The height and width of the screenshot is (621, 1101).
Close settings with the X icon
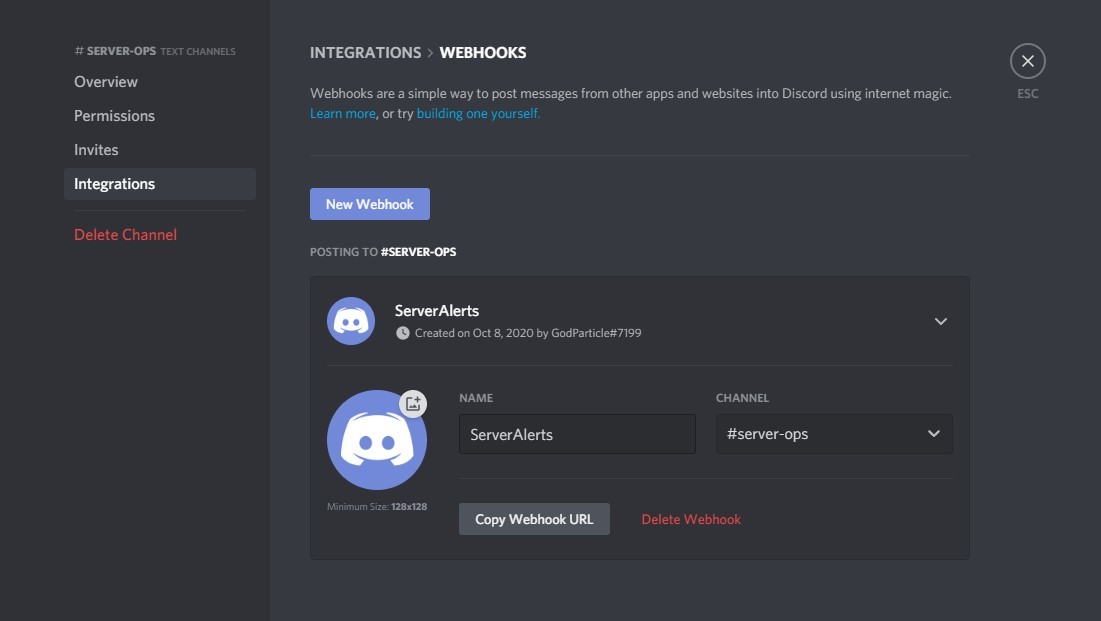pyautogui.click(x=1027, y=62)
